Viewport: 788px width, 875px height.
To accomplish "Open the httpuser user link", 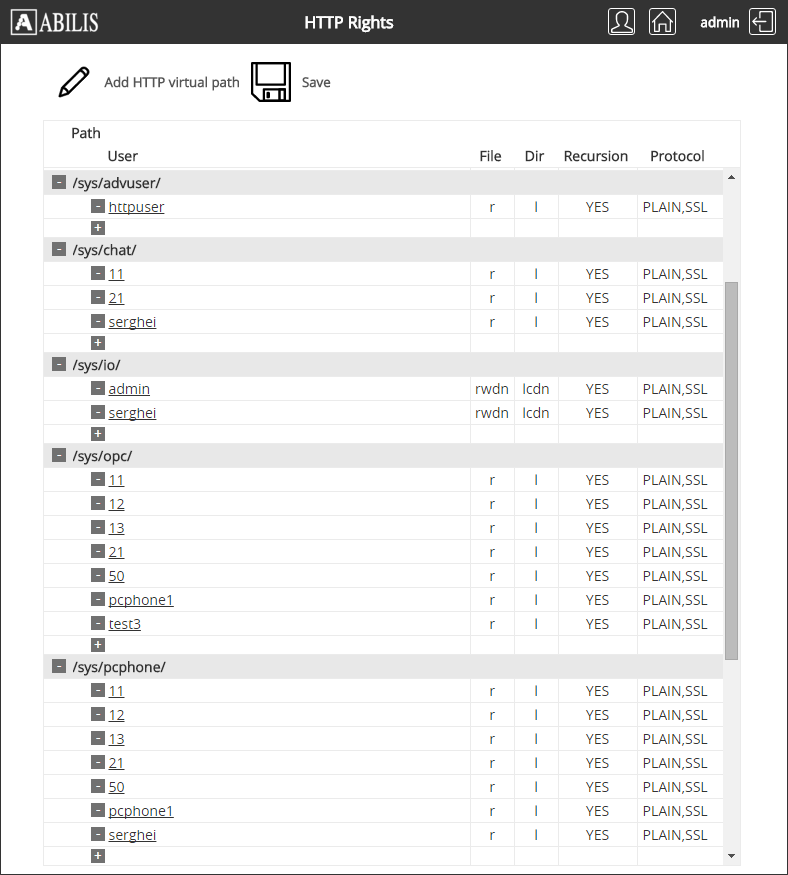I will (136, 207).
